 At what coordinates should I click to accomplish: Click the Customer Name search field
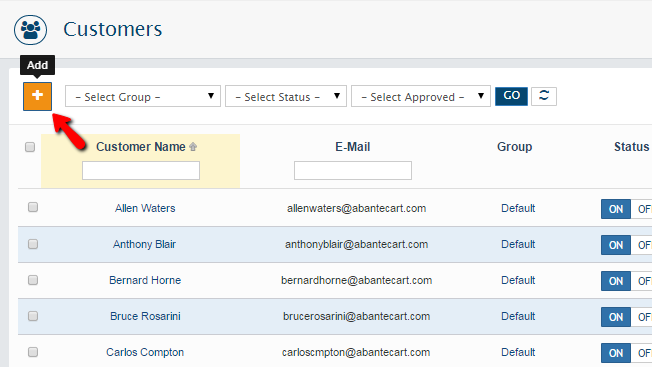click(x=141, y=170)
